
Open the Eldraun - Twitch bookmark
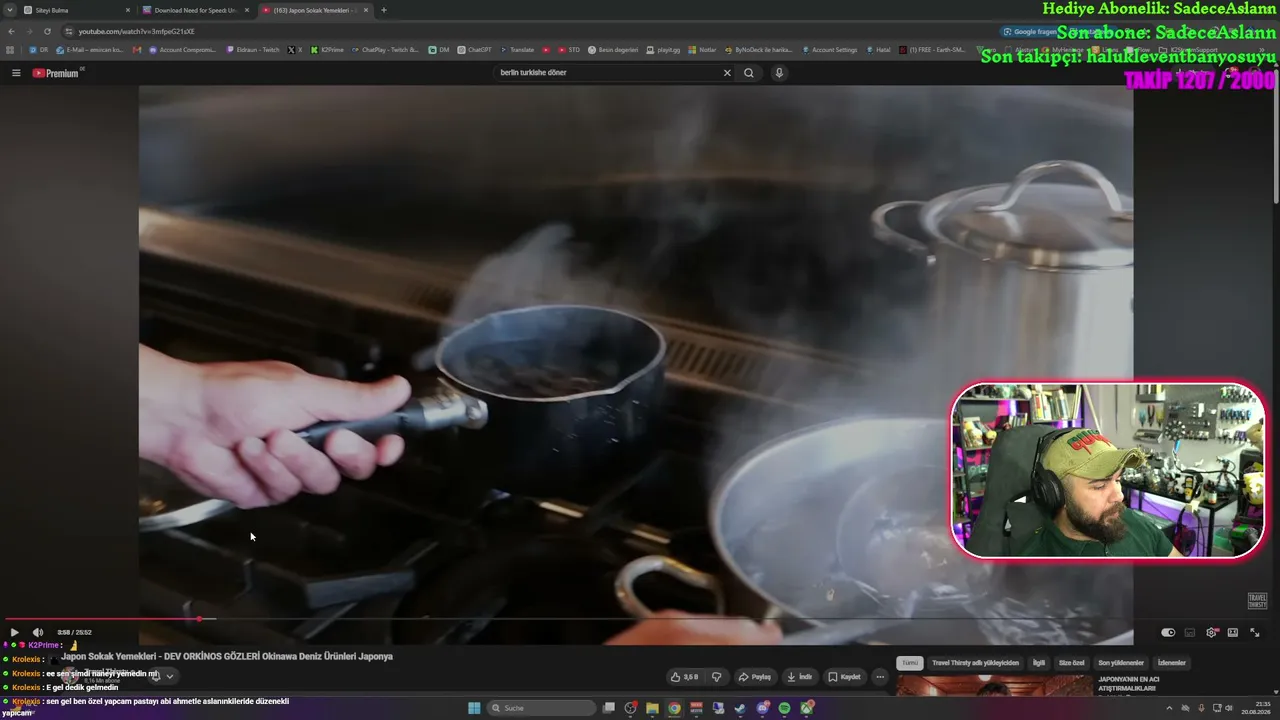(x=253, y=50)
